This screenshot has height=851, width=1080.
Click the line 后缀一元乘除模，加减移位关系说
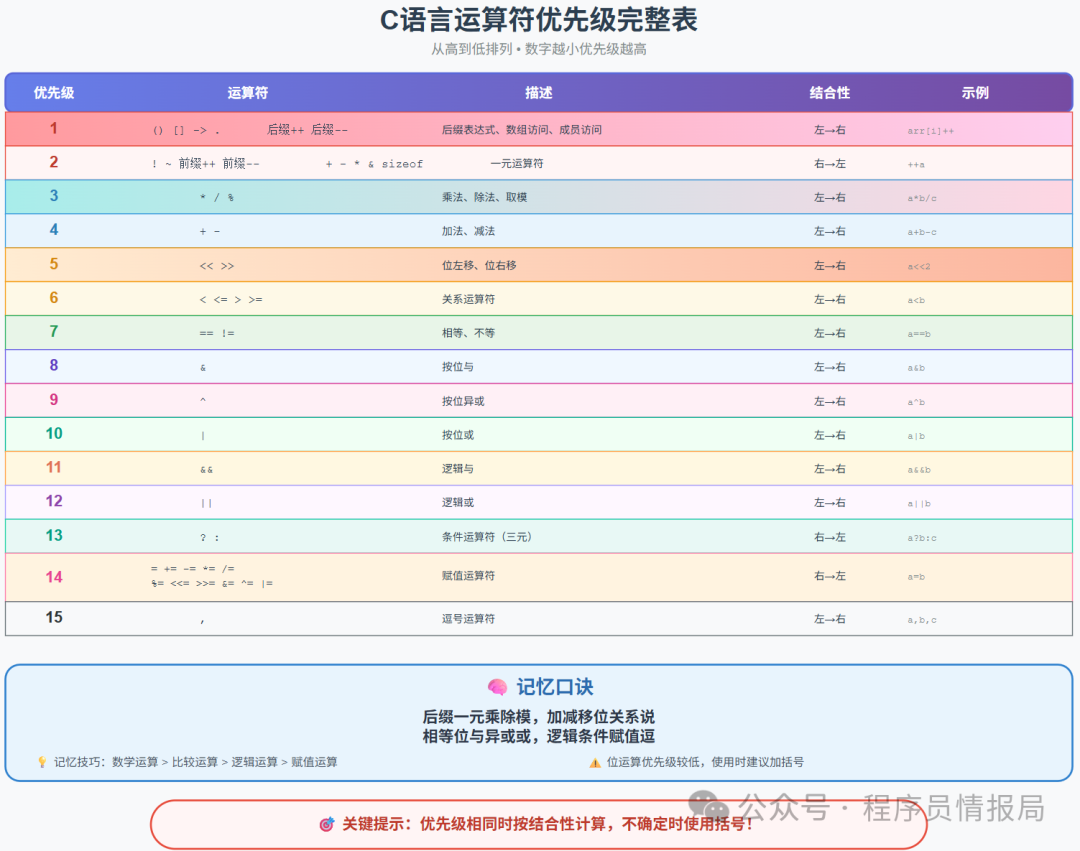click(539, 717)
